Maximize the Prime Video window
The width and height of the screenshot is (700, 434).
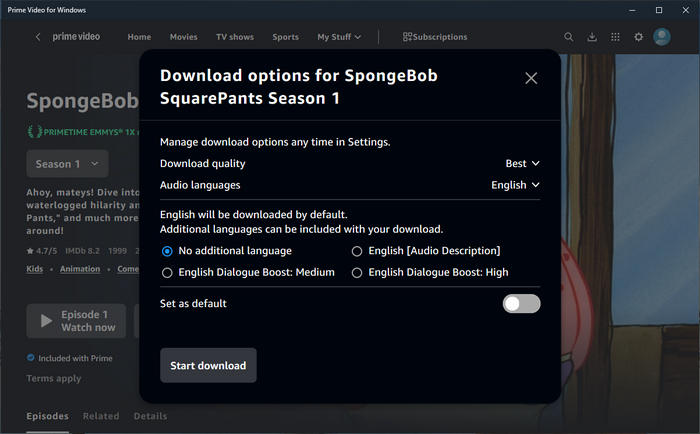659,10
